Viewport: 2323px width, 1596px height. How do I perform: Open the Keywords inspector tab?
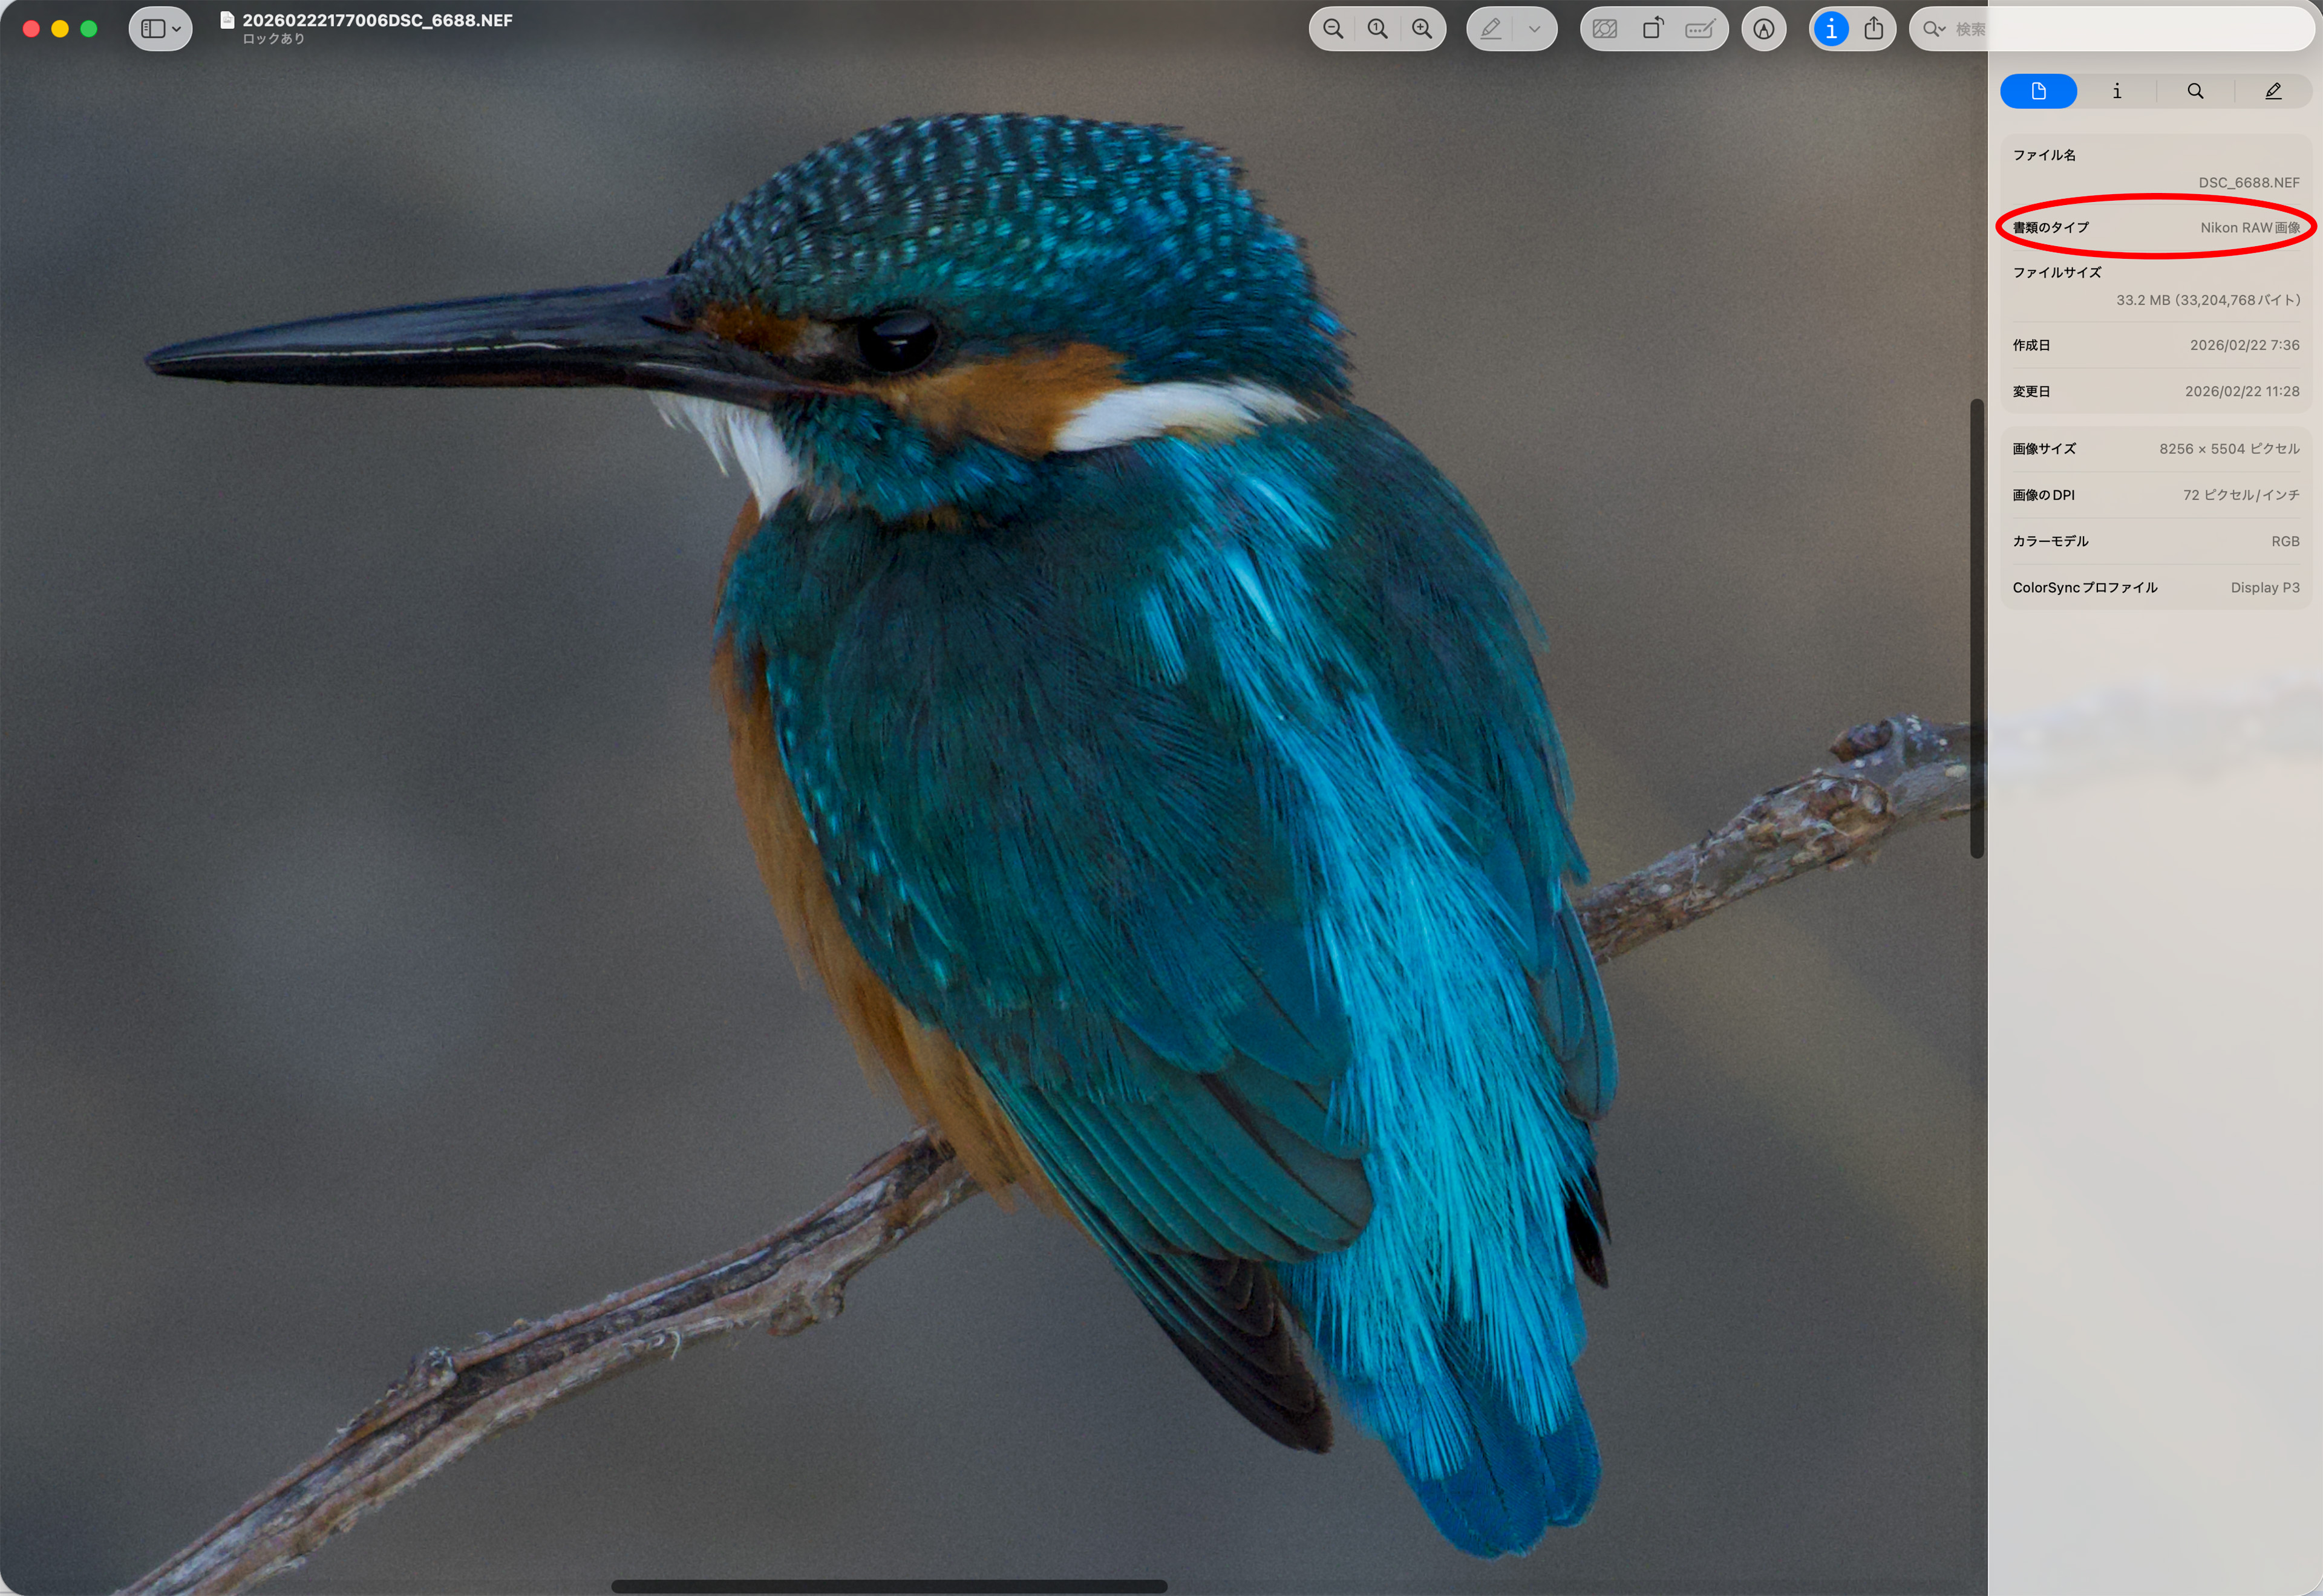pos(2195,91)
